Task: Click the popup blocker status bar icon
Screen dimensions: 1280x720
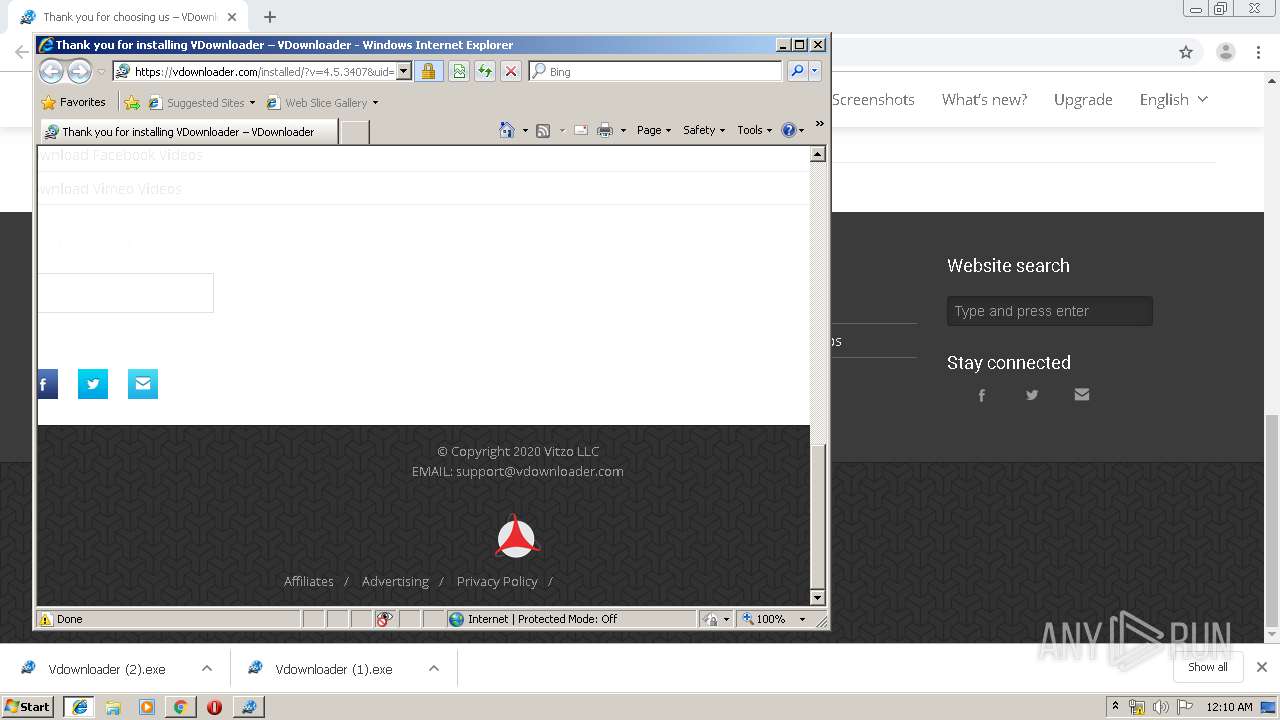Action: click(383, 619)
